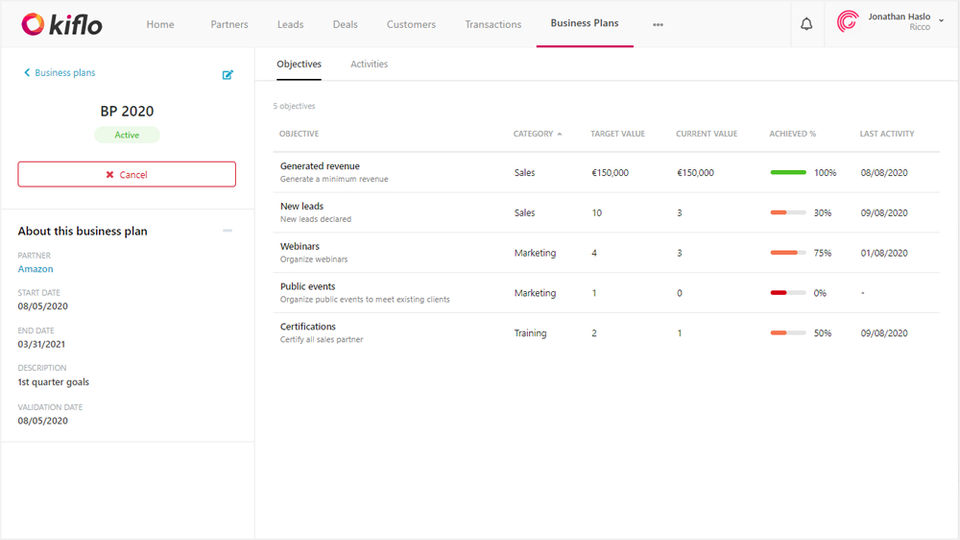Switch to the Activities tab

[x=369, y=64]
